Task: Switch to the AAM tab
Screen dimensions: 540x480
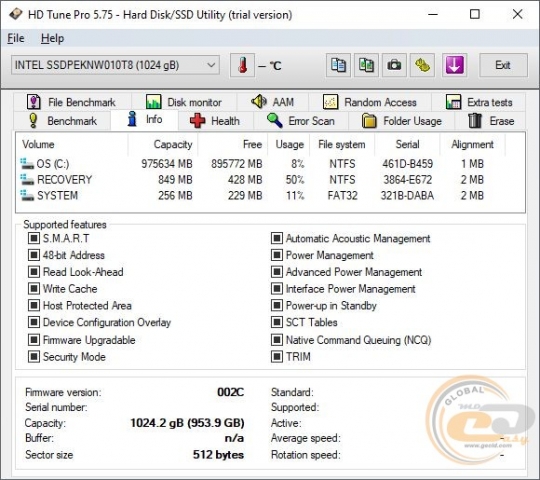Action: 273,102
